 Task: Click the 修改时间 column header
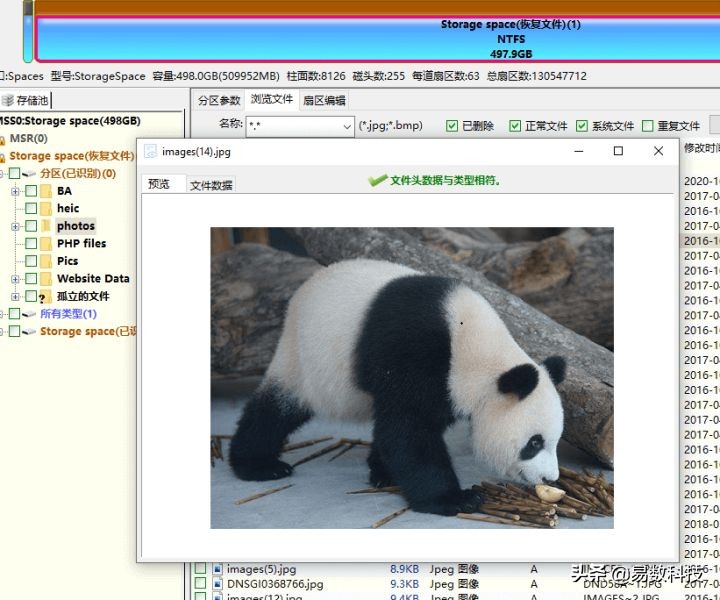[701, 148]
